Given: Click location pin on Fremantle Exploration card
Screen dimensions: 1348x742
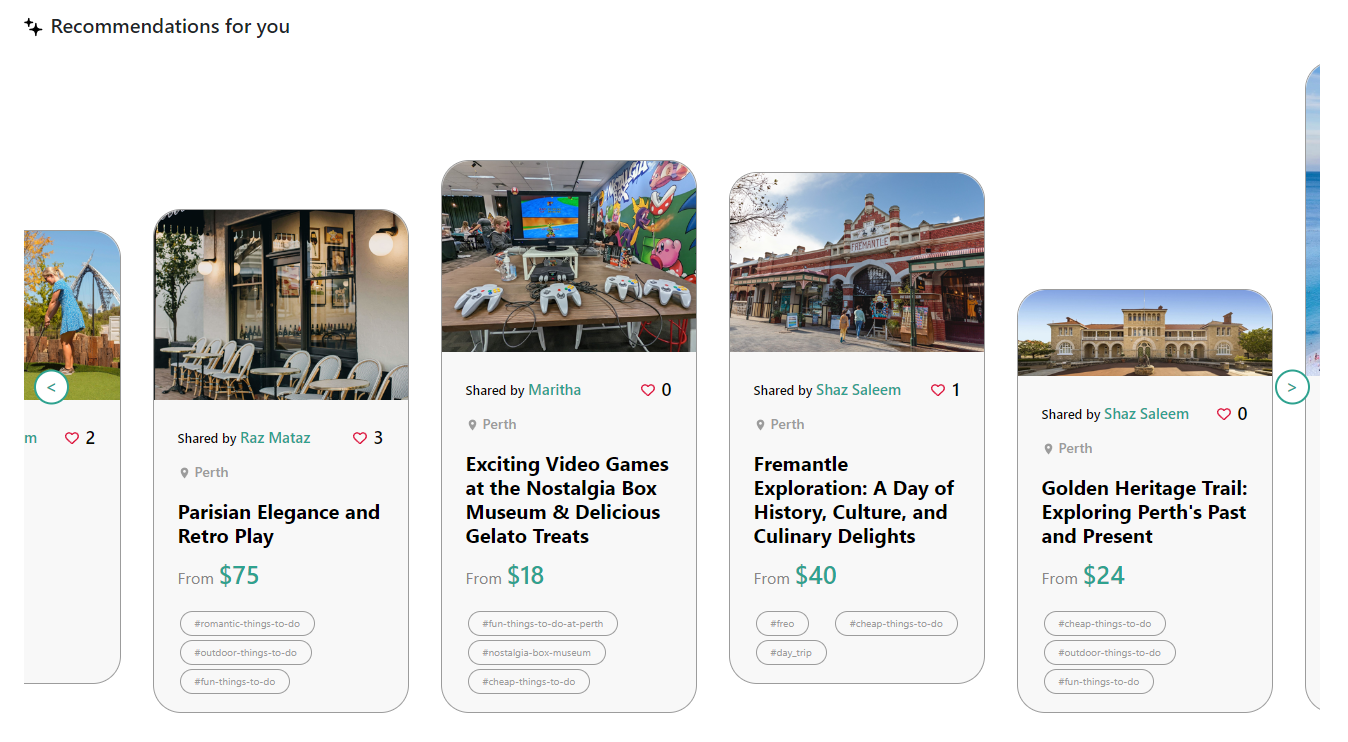Looking at the screenshot, I should 760,425.
